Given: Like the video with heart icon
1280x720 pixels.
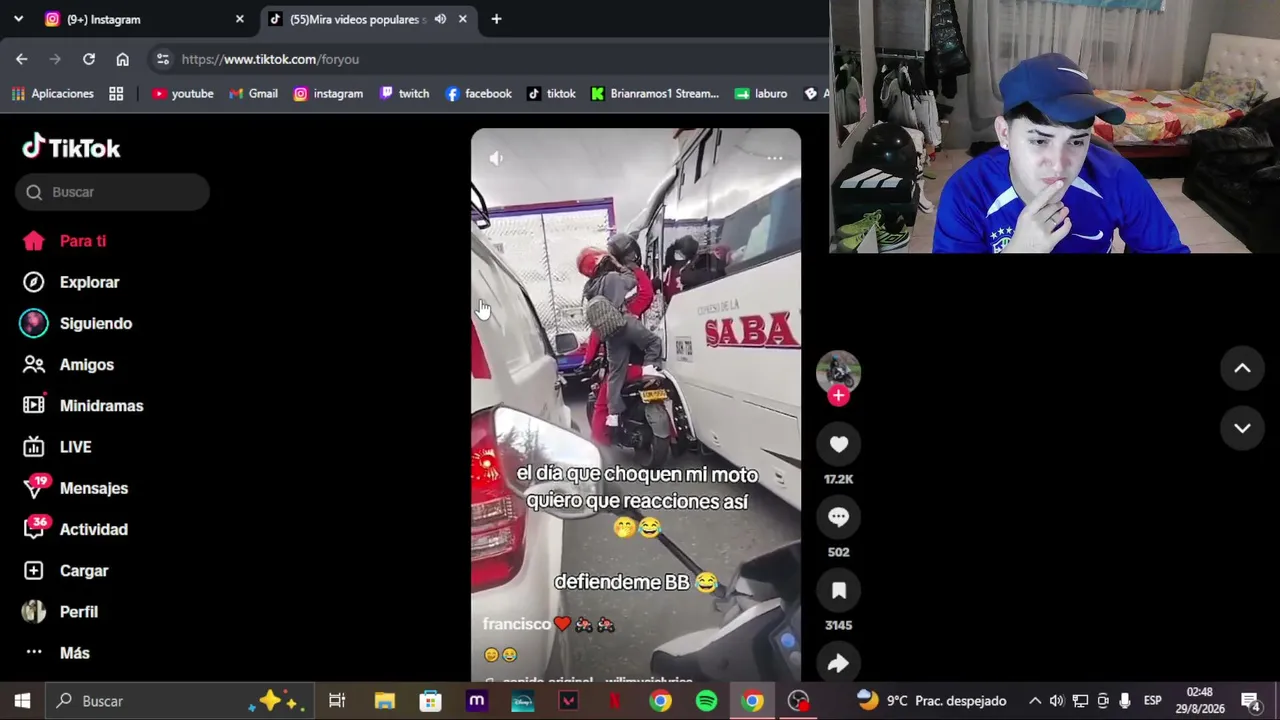Looking at the screenshot, I should [838, 444].
